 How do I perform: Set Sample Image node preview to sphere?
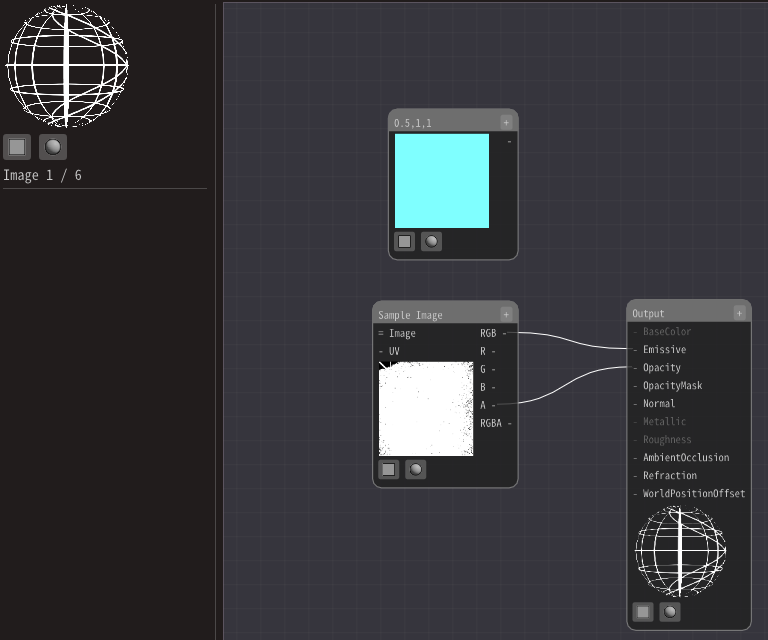coord(416,469)
